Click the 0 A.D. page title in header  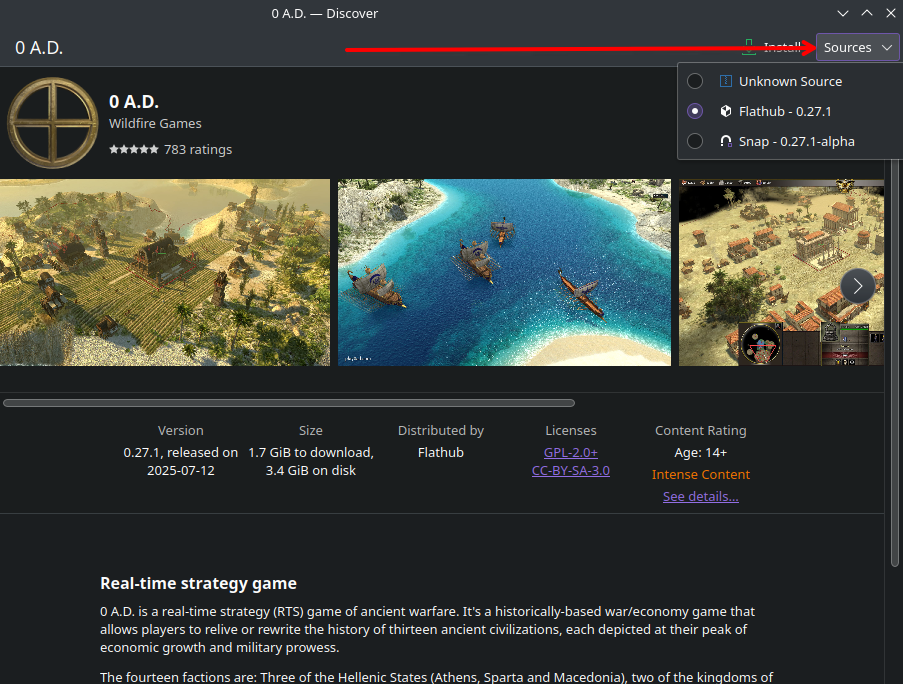39,48
